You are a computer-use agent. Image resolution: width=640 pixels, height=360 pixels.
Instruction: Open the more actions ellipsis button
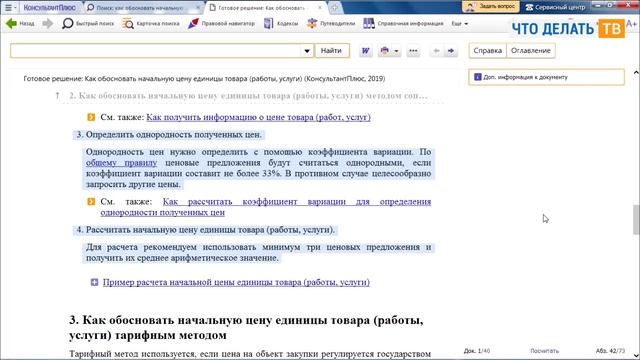413,51
